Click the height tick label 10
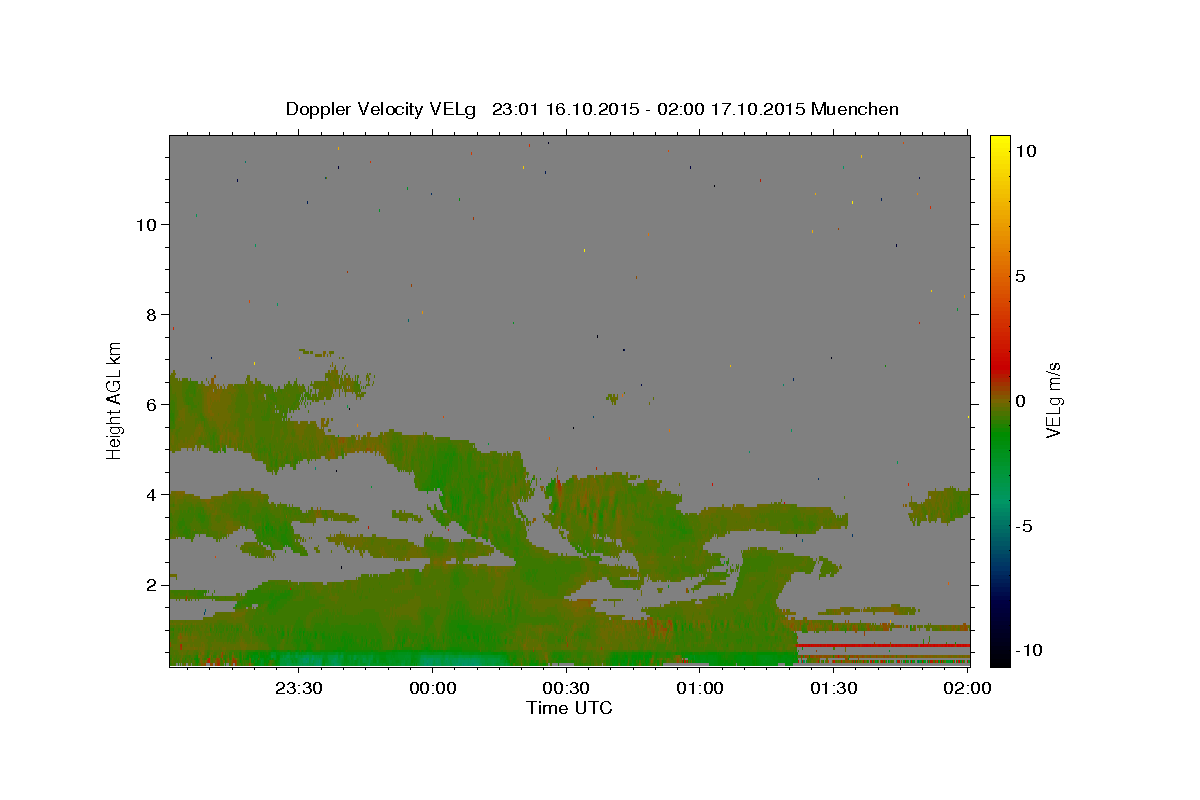 pyautogui.click(x=147, y=224)
